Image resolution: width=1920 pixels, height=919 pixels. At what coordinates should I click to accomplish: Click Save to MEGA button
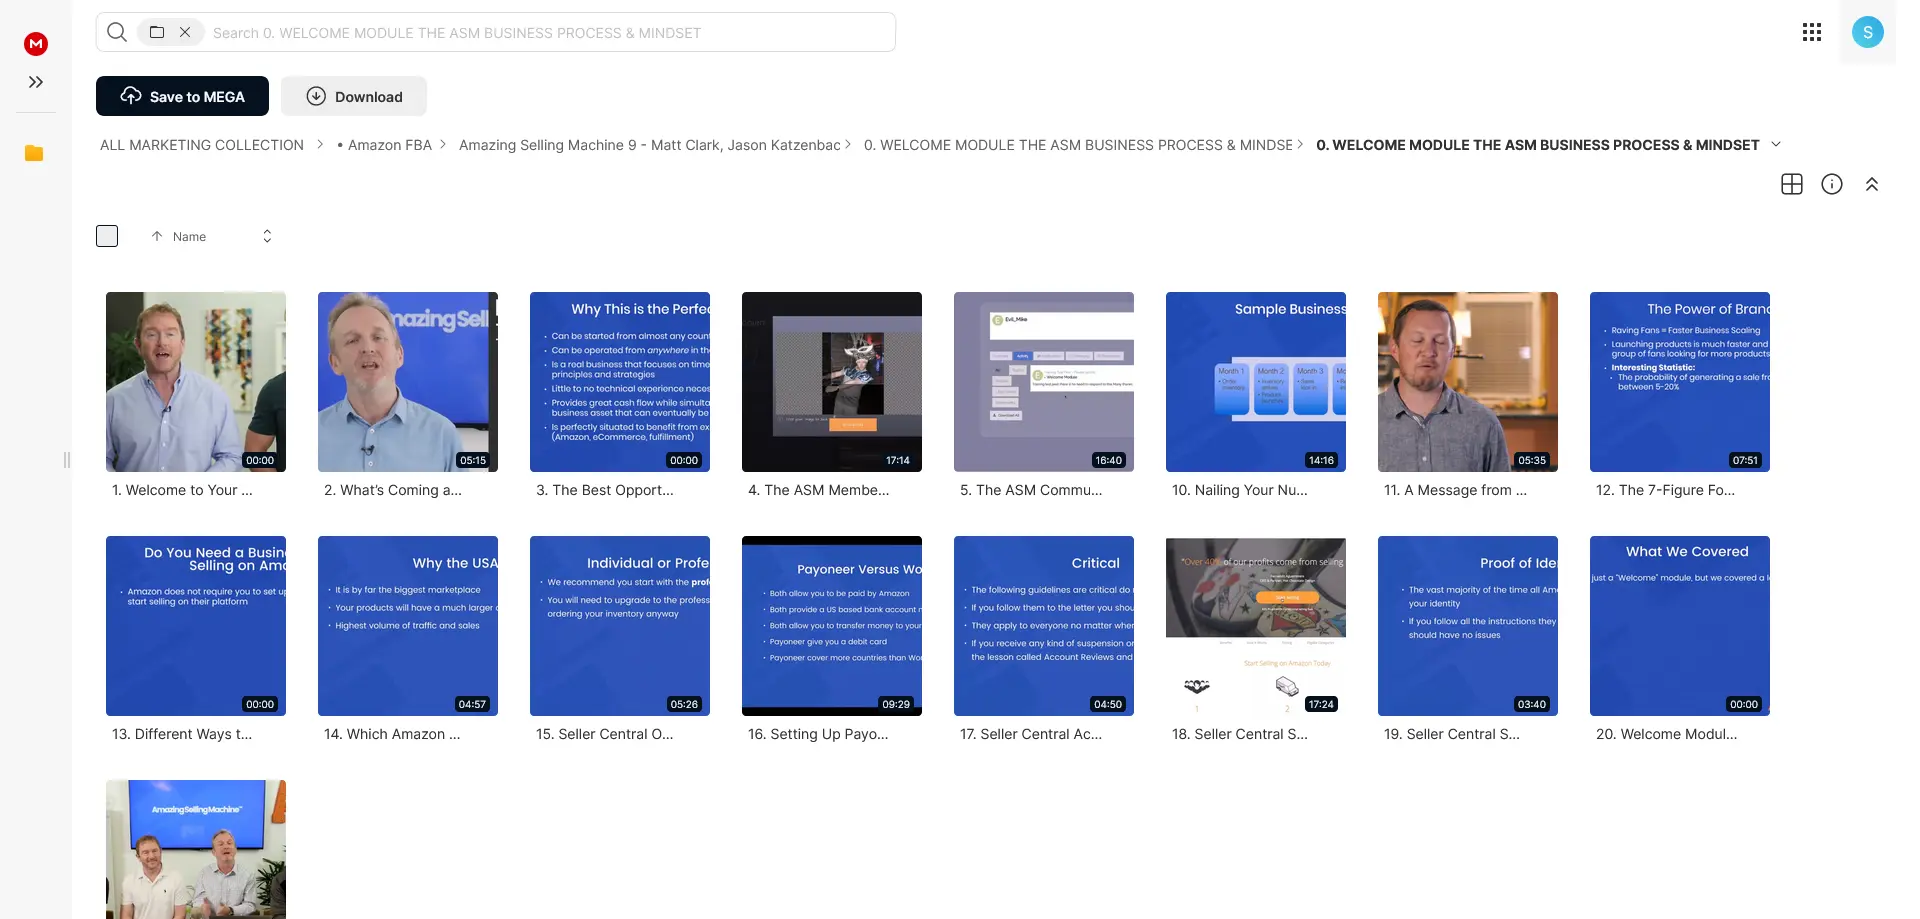coord(182,96)
